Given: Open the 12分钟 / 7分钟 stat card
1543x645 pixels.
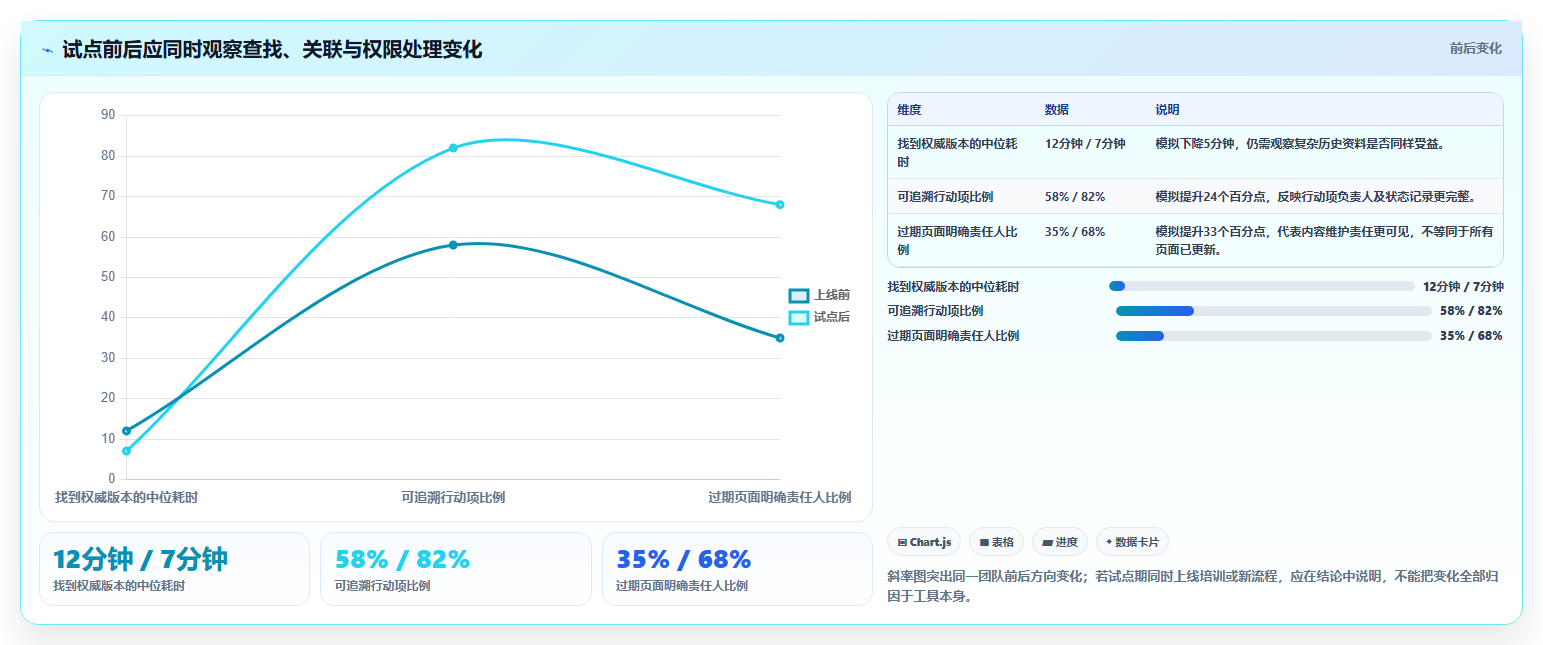Looking at the screenshot, I should [x=174, y=569].
